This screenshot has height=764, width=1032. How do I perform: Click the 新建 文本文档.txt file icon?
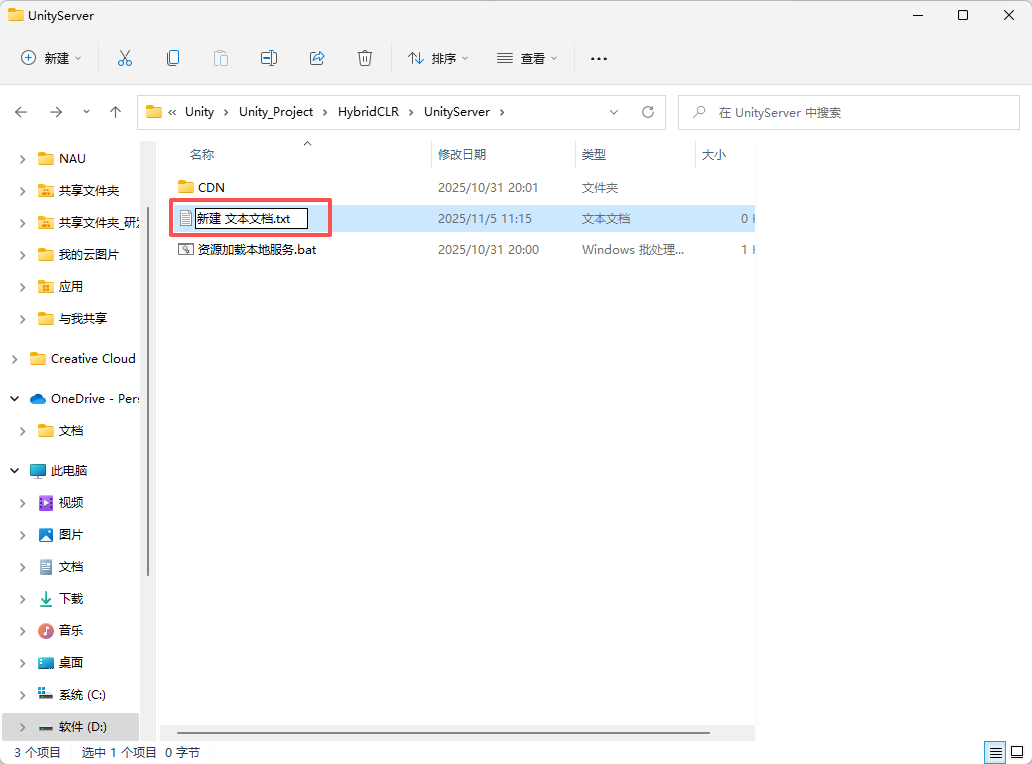186,218
